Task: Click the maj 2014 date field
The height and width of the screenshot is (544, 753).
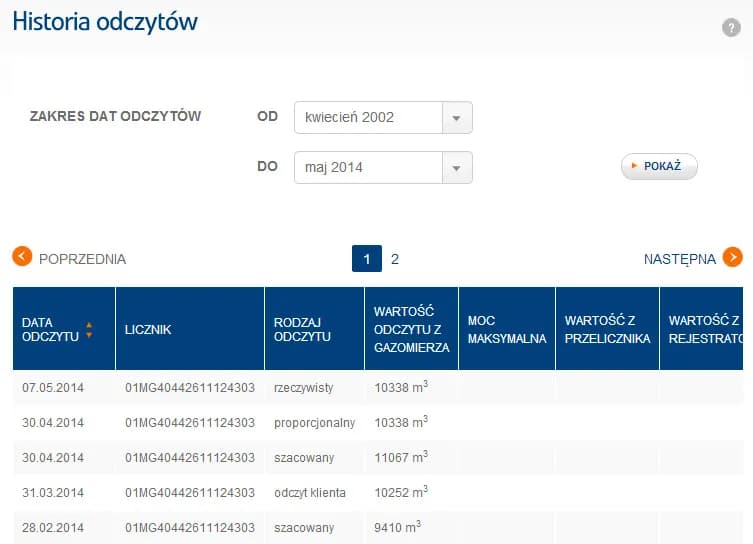Action: (x=368, y=167)
